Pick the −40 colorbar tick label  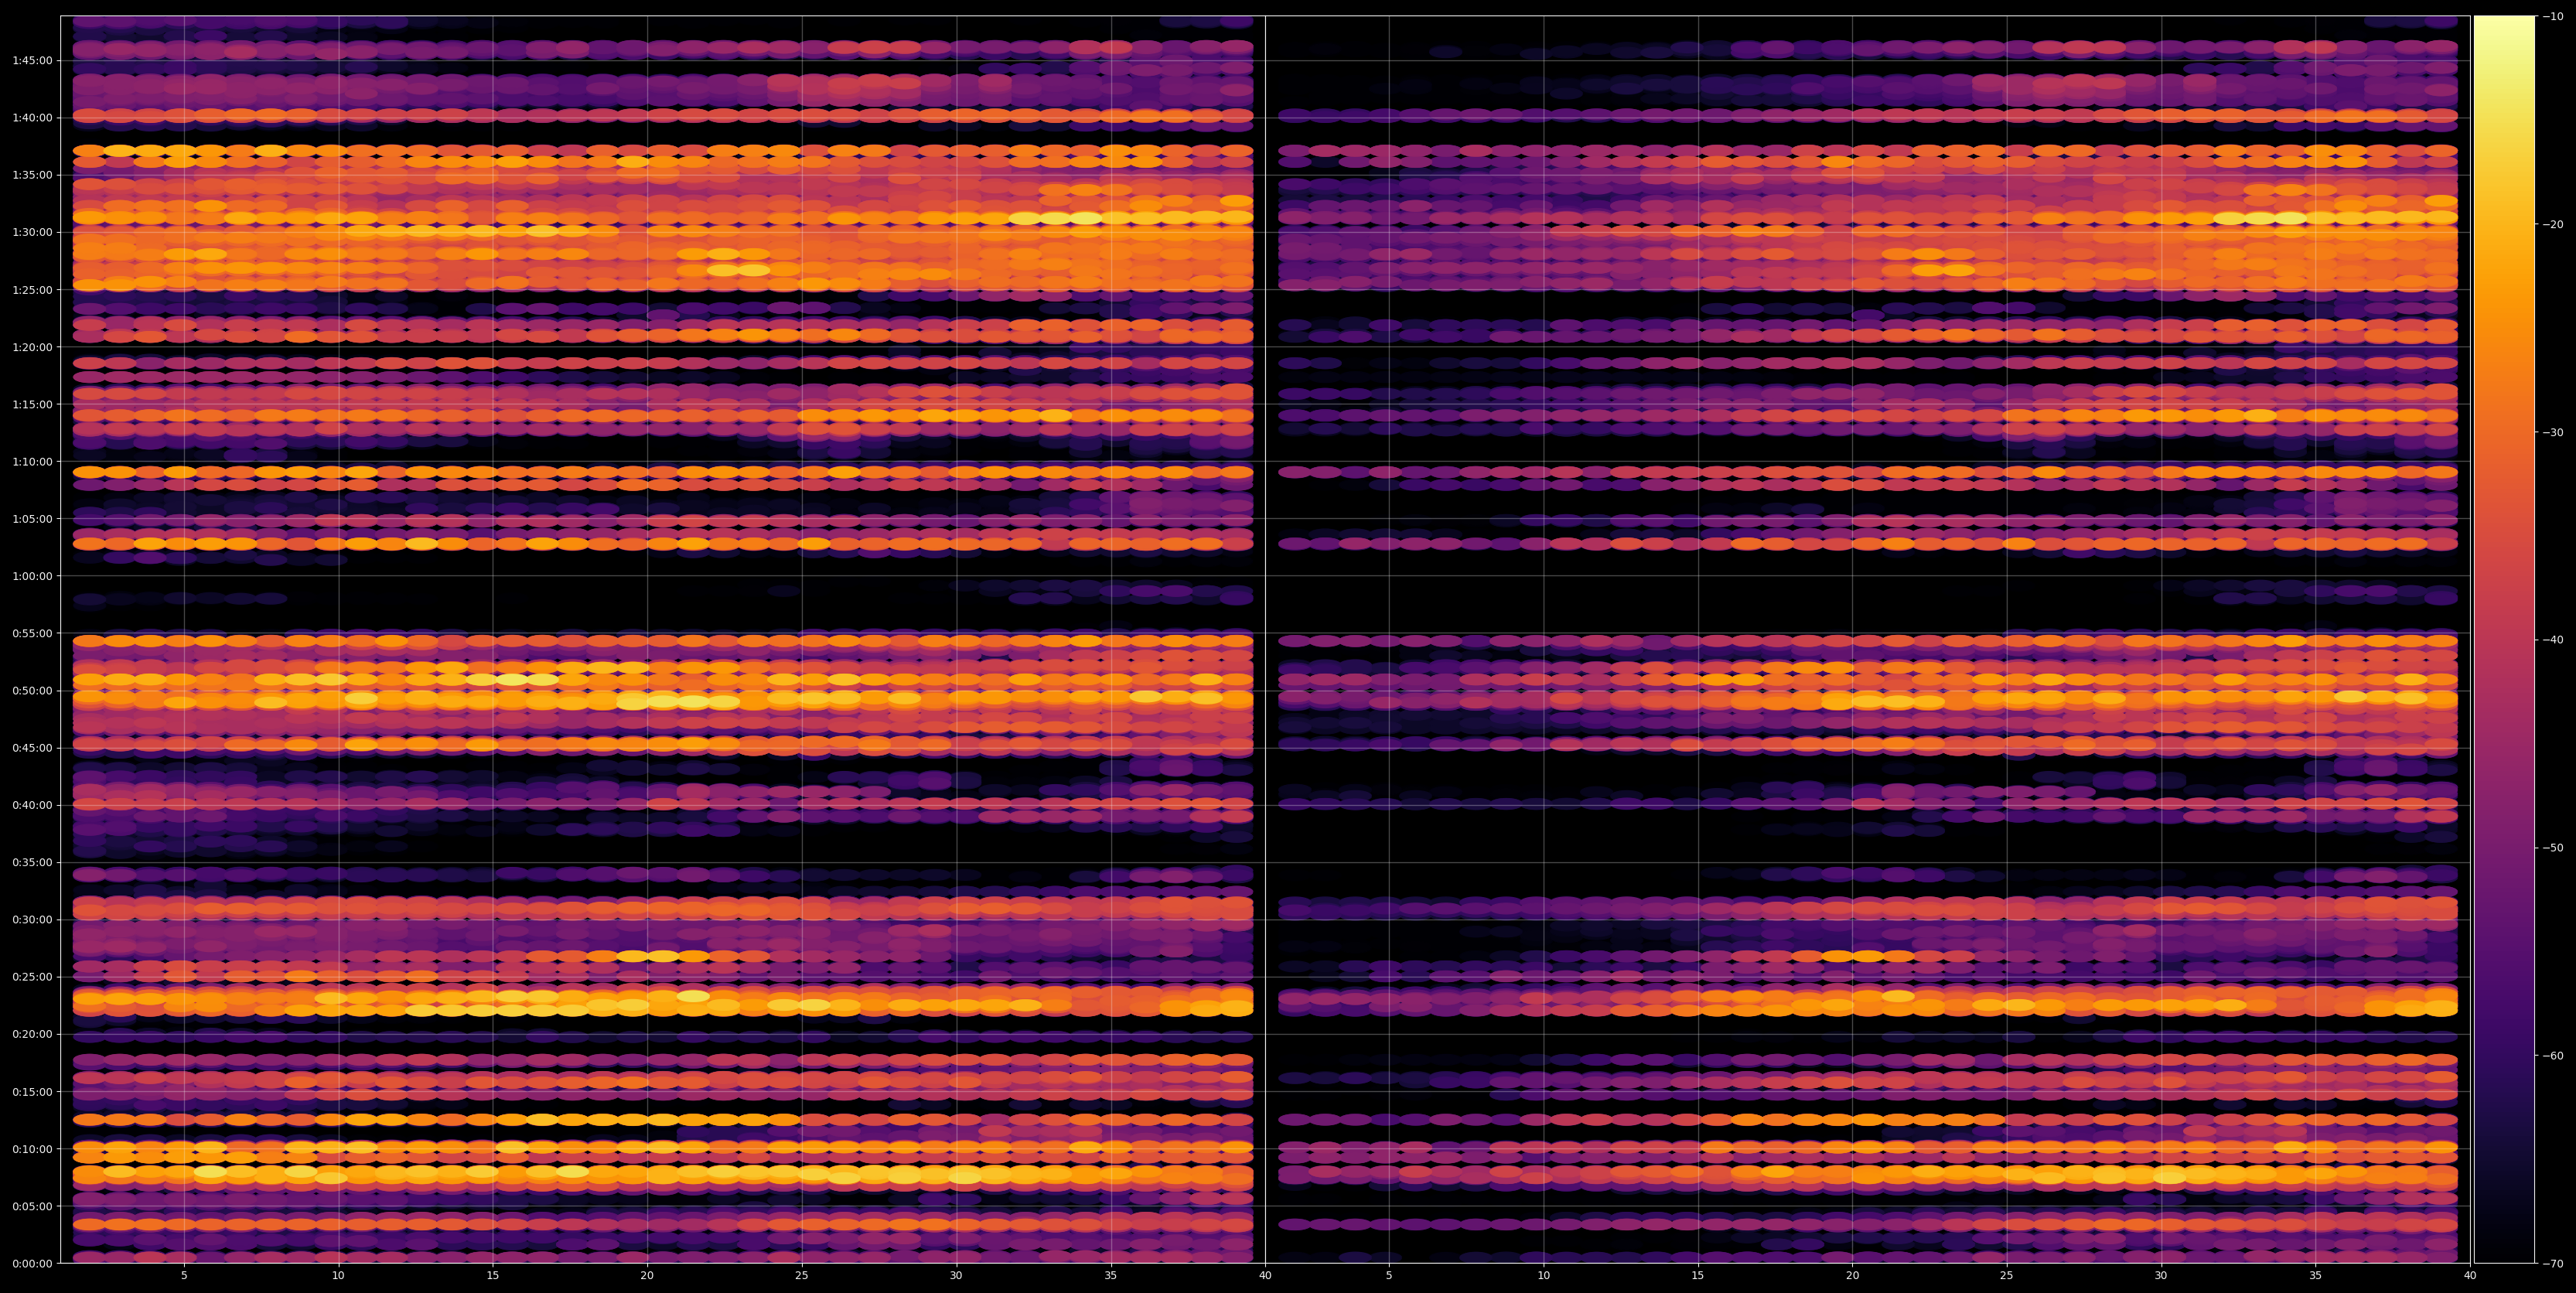click(x=2552, y=640)
